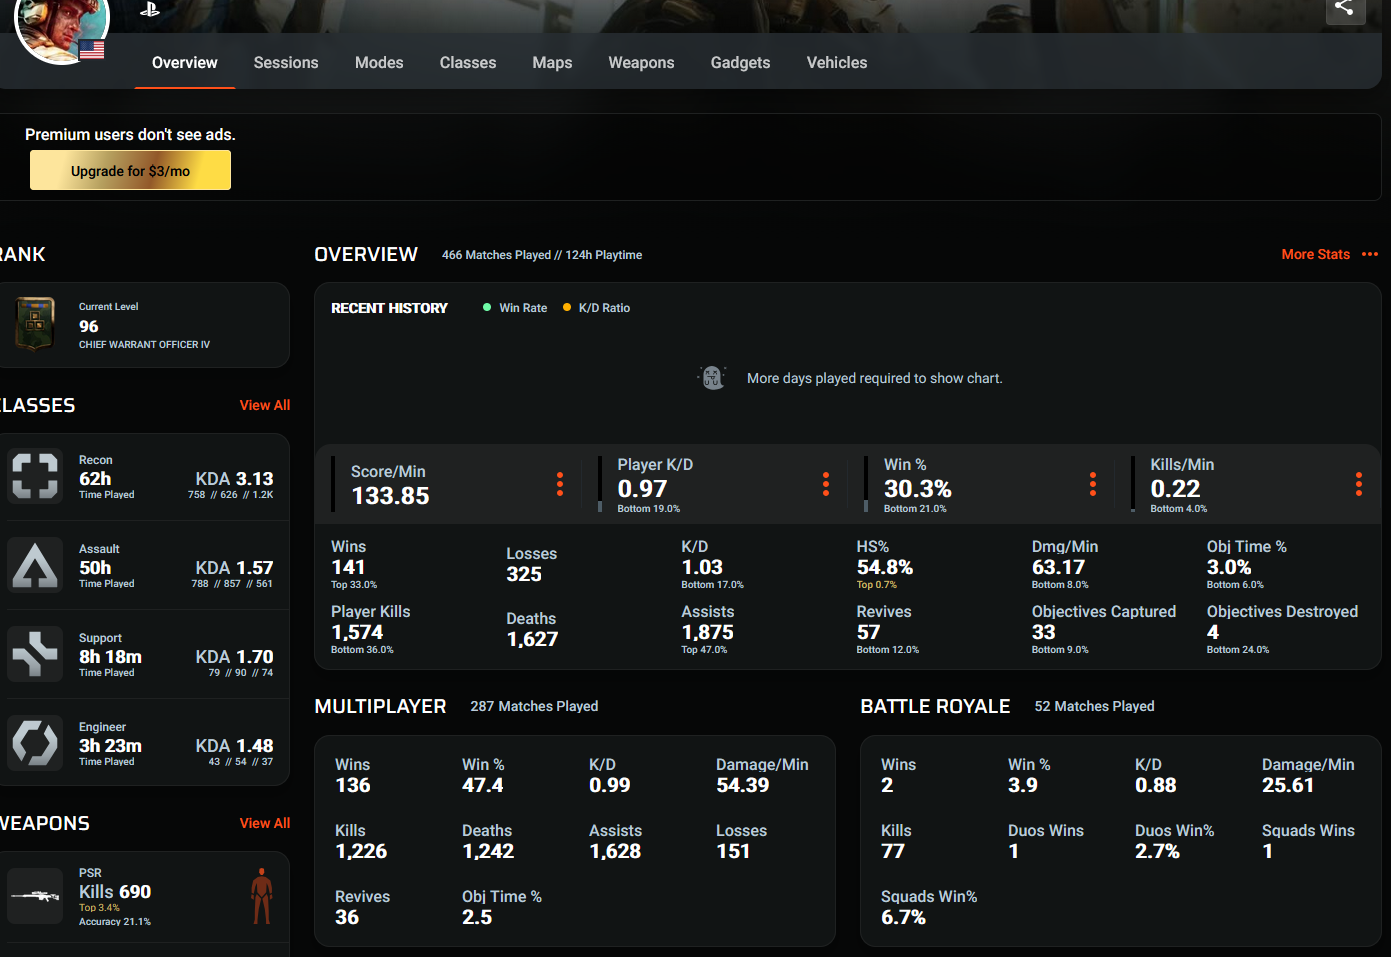Viewport: 1391px width, 957px height.
Task: Click the Current Level 96 value
Action: [89, 326]
